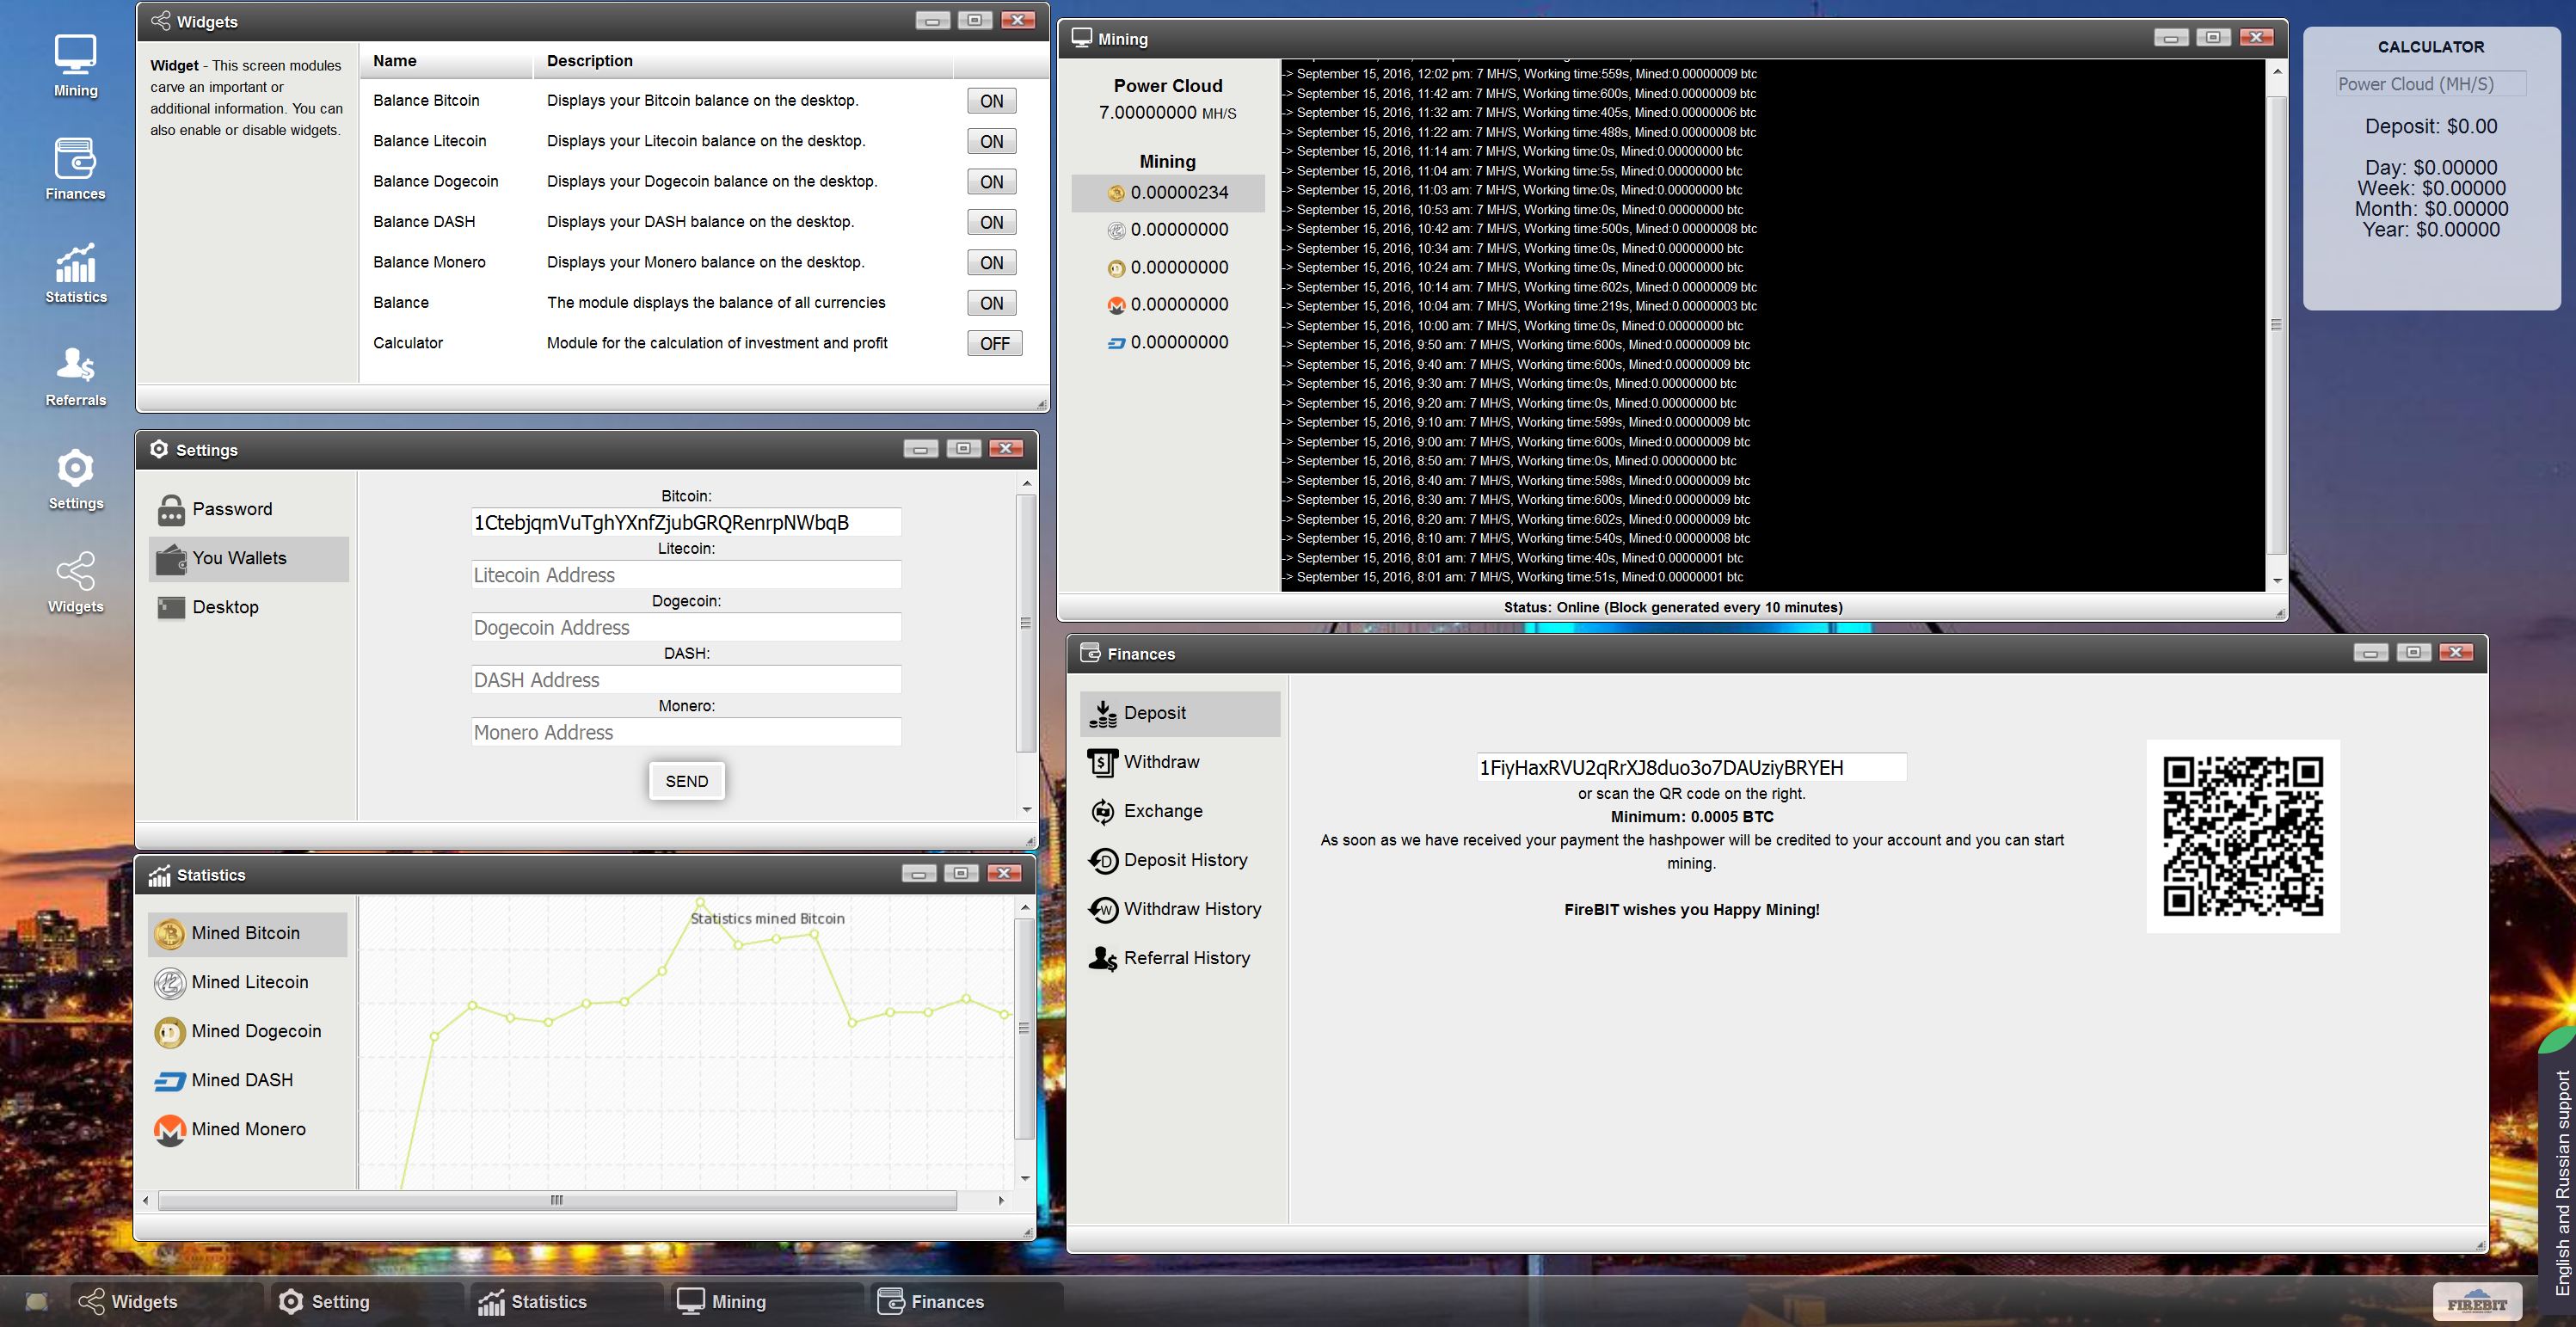2576x1327 pixels.
Task: Switch to Widgets in the taskbar
Action: pyautogui.click(x=165, y=1302)
